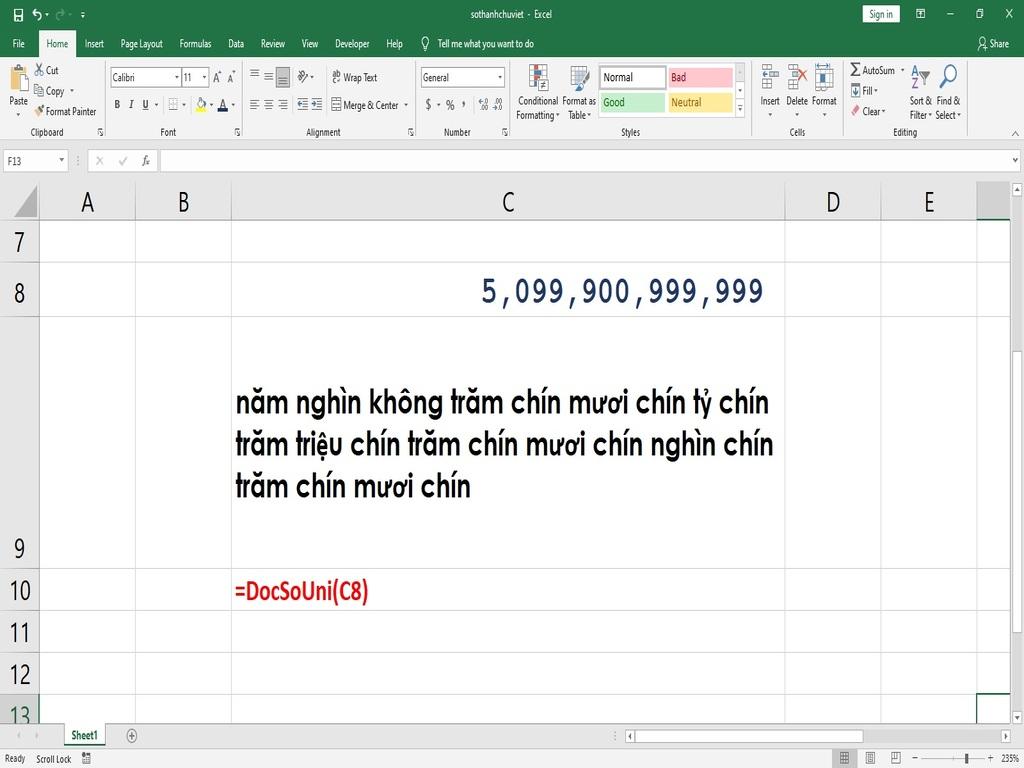
Task: Click the Underline icon
Action: click(x=145, y=104)
